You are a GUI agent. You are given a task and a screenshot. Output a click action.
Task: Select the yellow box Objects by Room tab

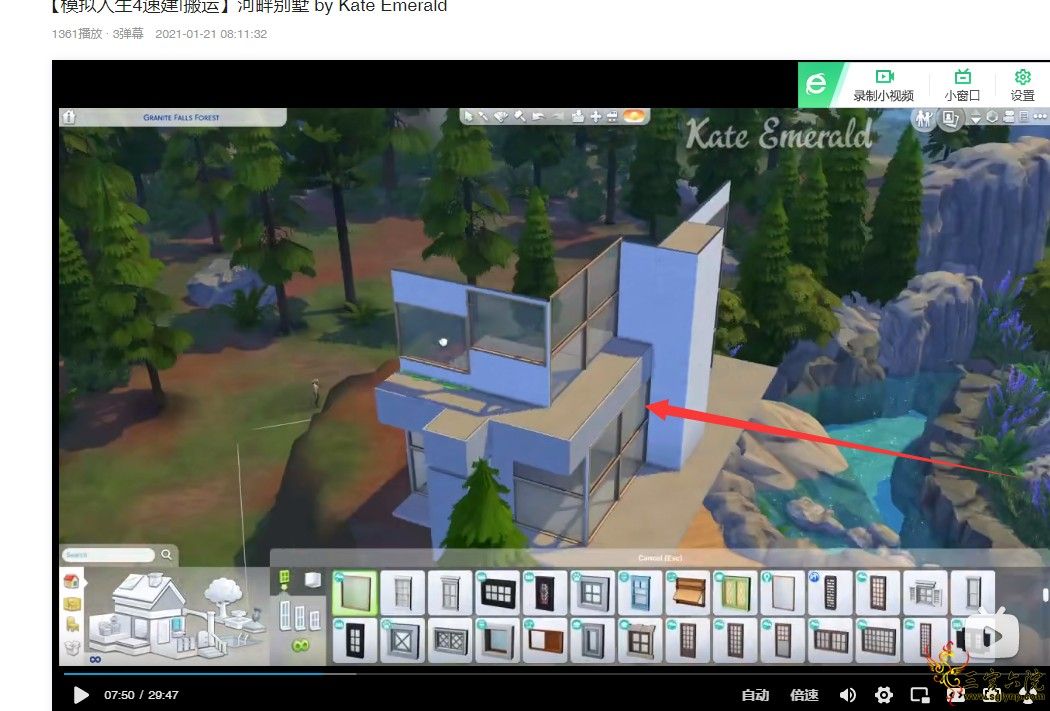(72, 604)
